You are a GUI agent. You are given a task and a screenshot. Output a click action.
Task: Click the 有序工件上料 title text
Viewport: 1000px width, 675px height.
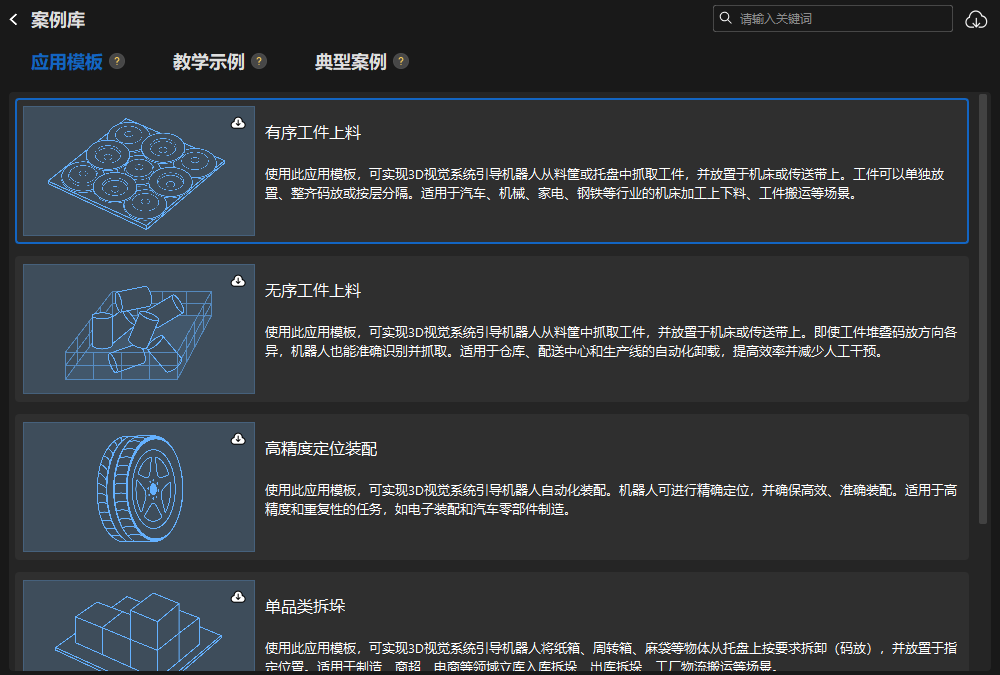(313, 133)
